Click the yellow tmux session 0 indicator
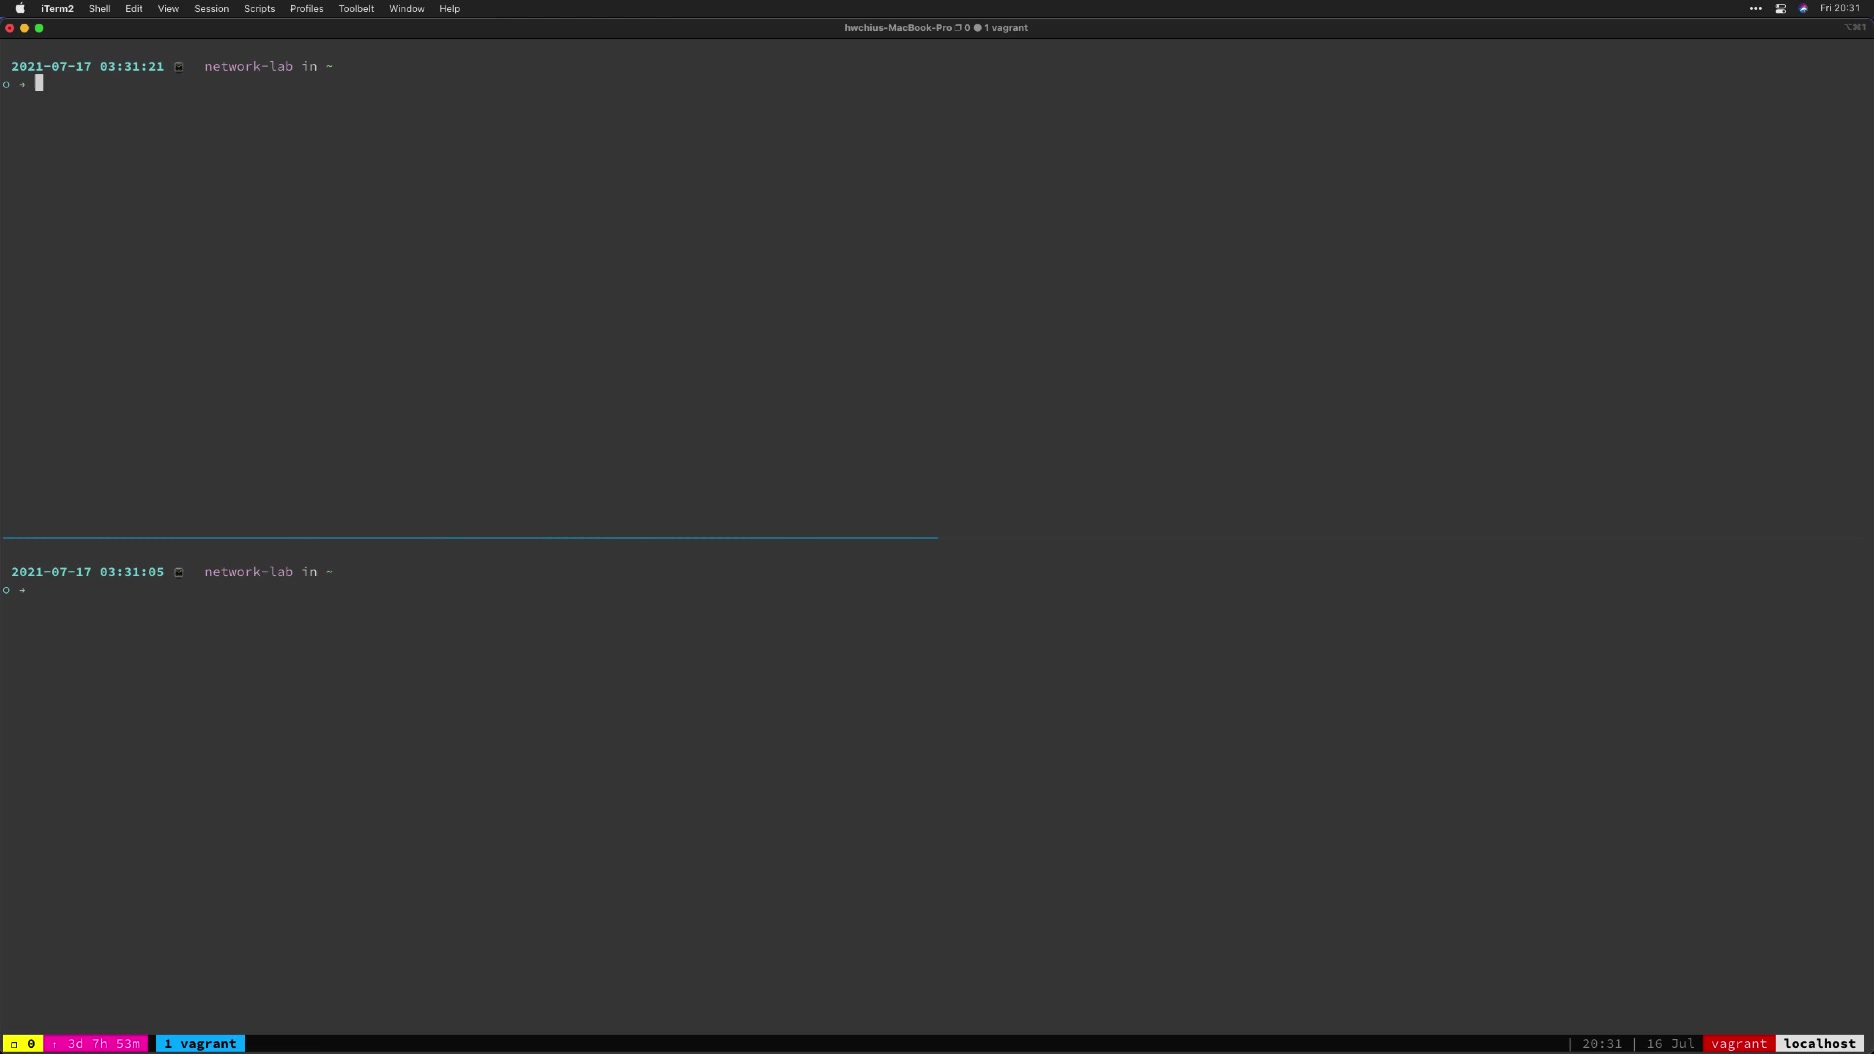The height and width of the screenshot is (1054, 1874). (x=23, y=1043)
